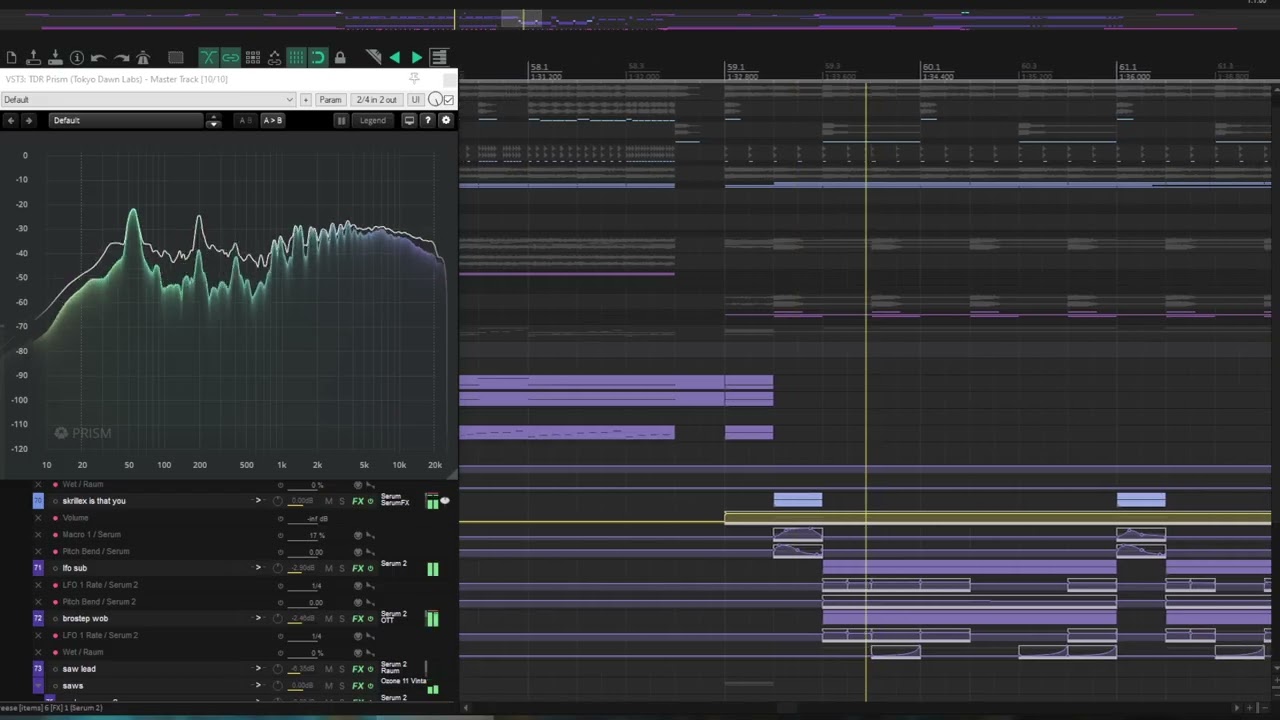
Task: Click the envelope points link icon
Action: 275,58
